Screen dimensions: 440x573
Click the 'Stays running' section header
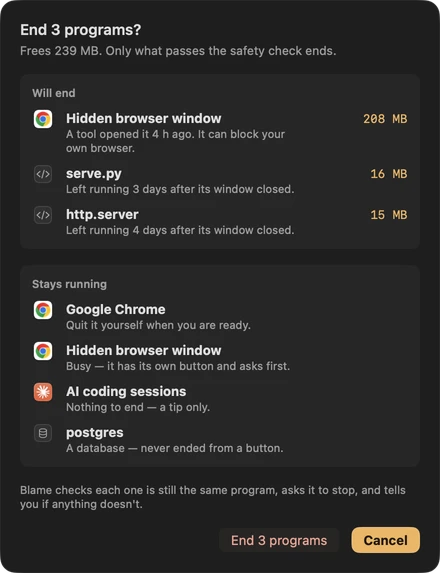69,284
